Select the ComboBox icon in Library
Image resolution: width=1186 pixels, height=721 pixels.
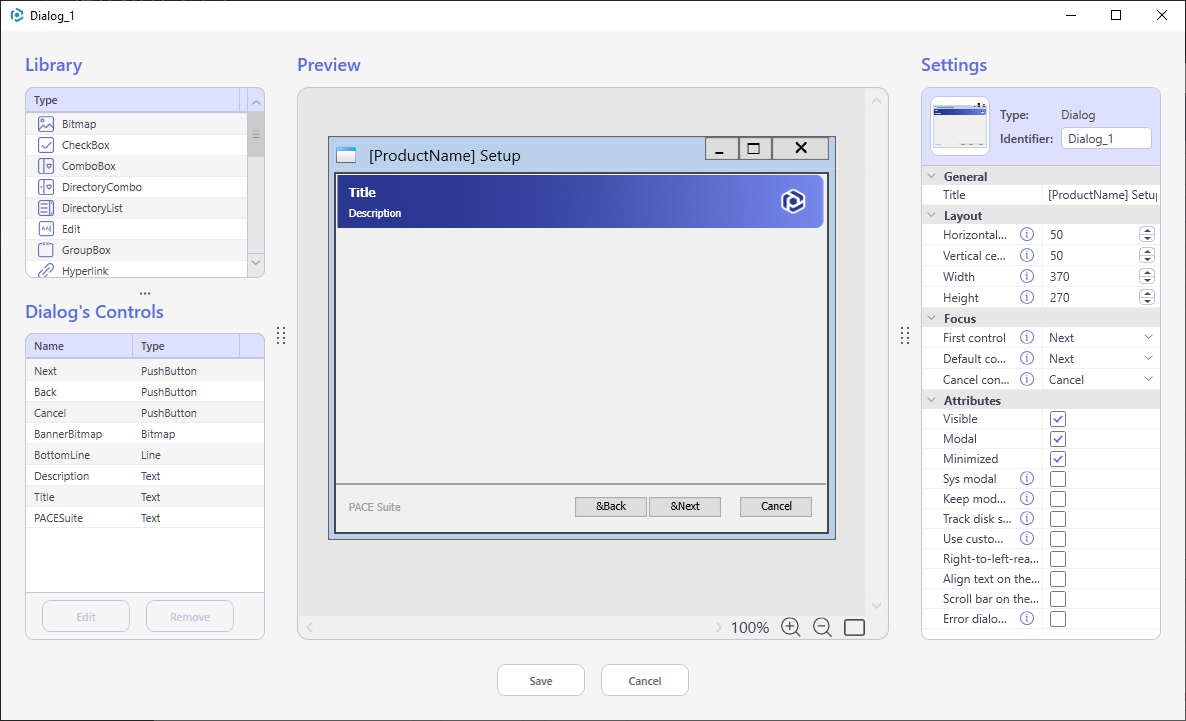46,166
